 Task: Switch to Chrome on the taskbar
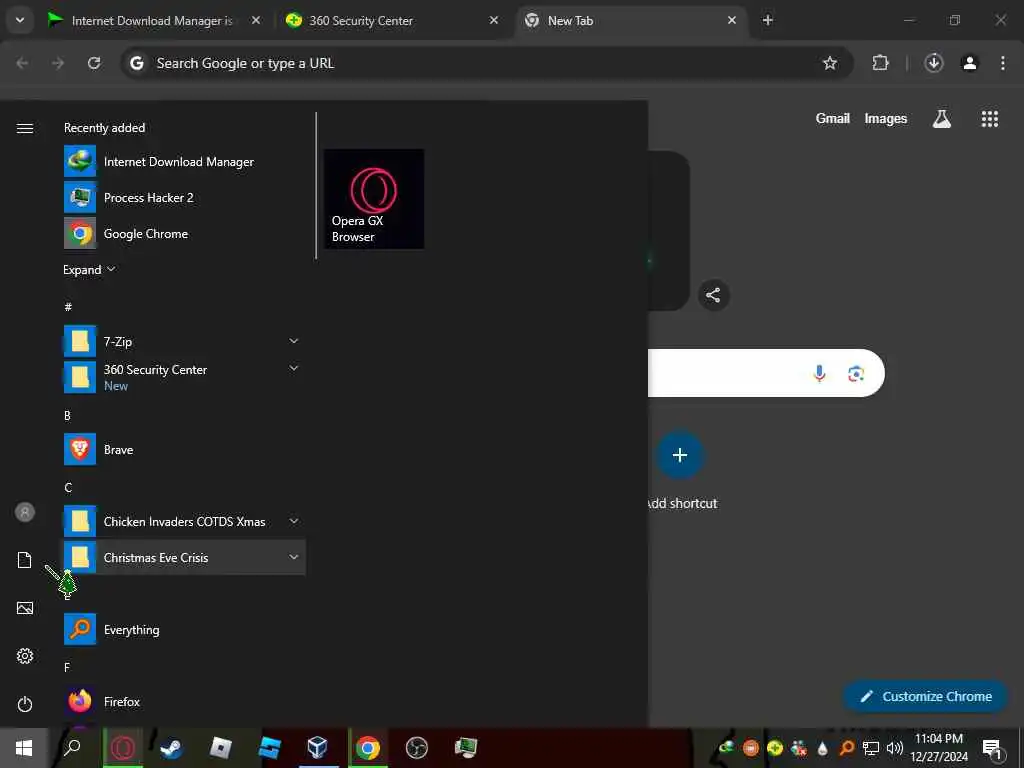click(368, 748)
